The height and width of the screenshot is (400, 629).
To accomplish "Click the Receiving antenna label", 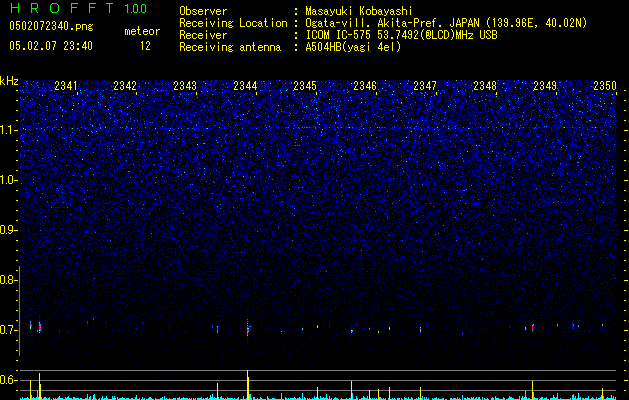I will coord(230,47).
